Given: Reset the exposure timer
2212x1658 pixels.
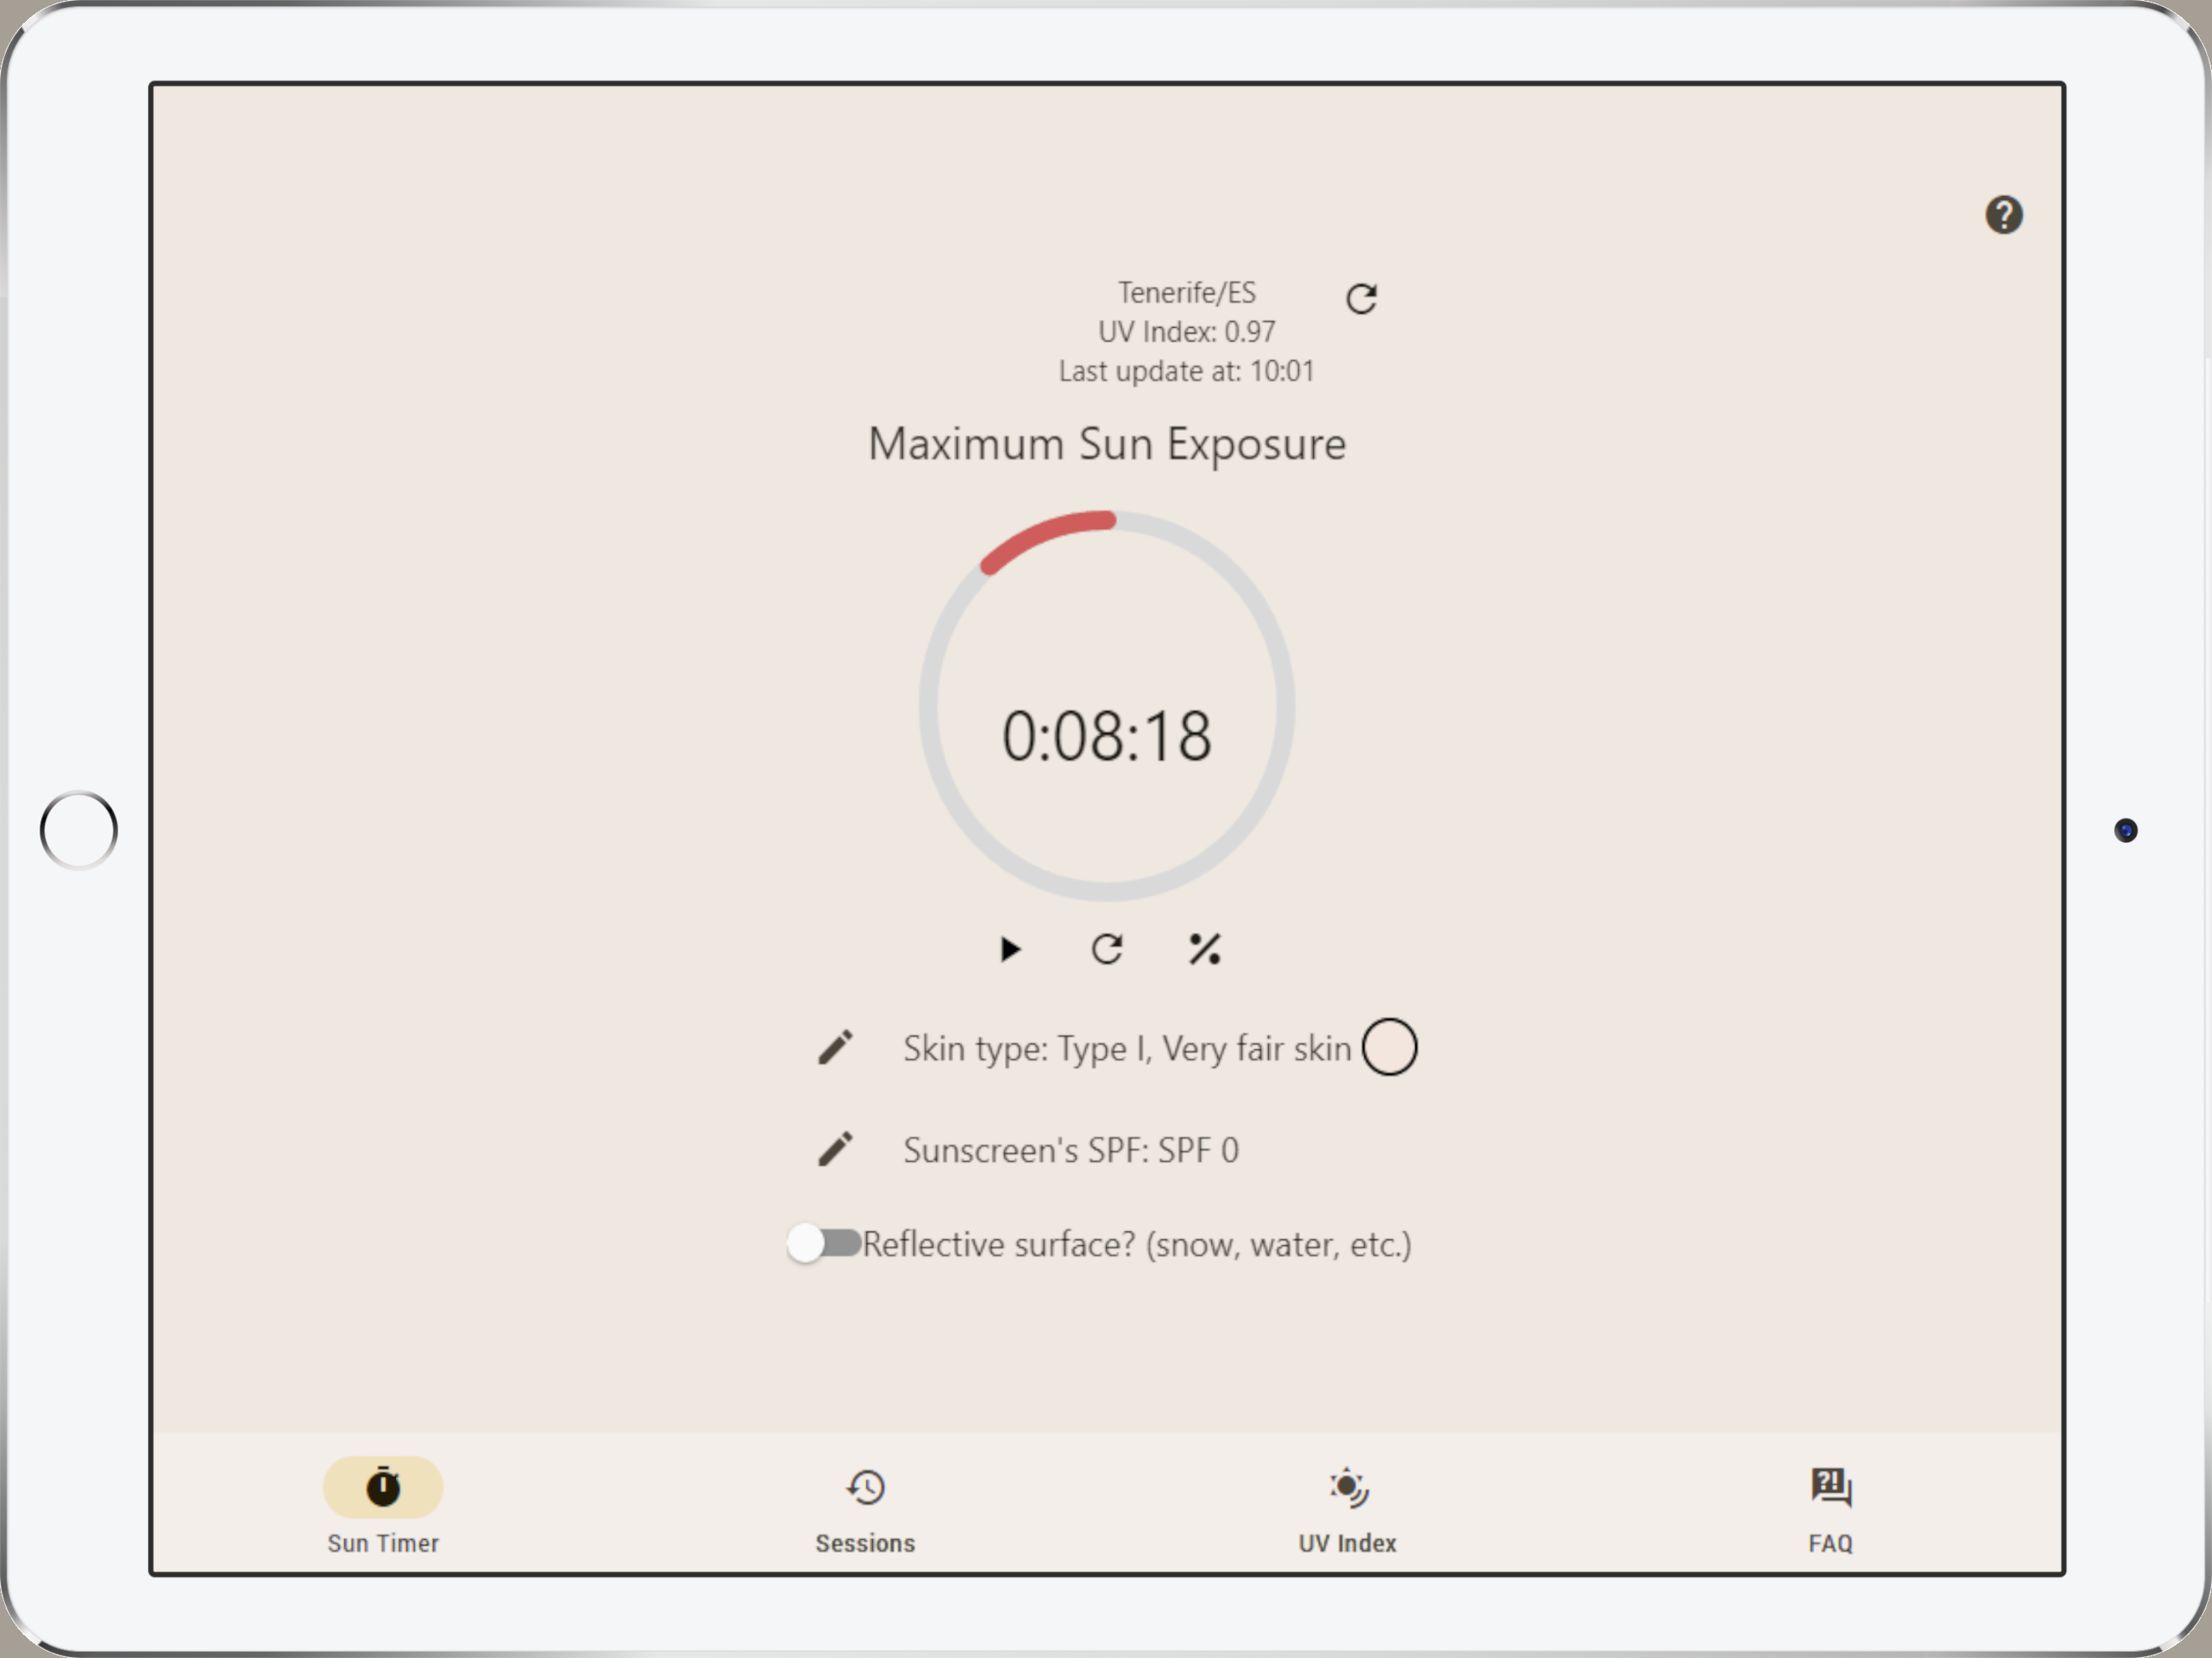Looking at the screenshot, I should pos(1107,949).
